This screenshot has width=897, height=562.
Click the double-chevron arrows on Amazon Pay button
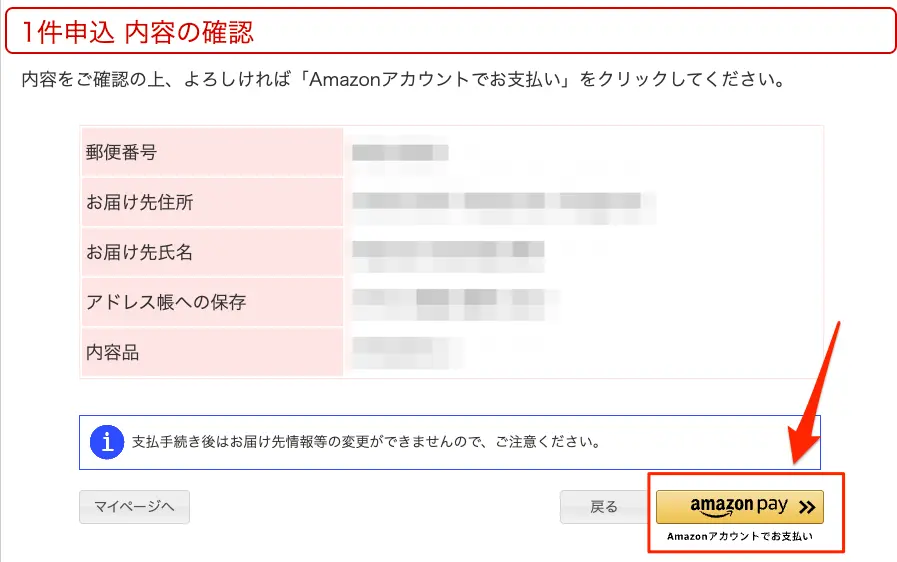pyautogui.click(x=807, y=507)
